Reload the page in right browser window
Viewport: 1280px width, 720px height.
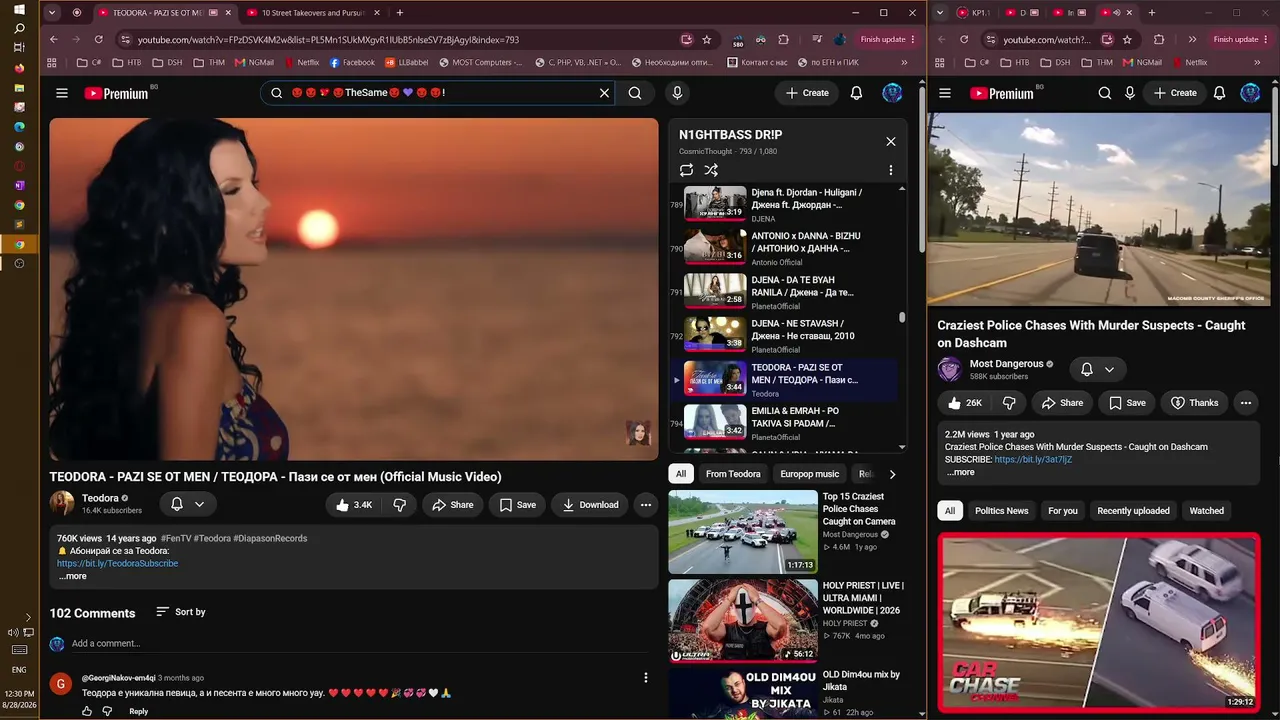pos(964,40)
